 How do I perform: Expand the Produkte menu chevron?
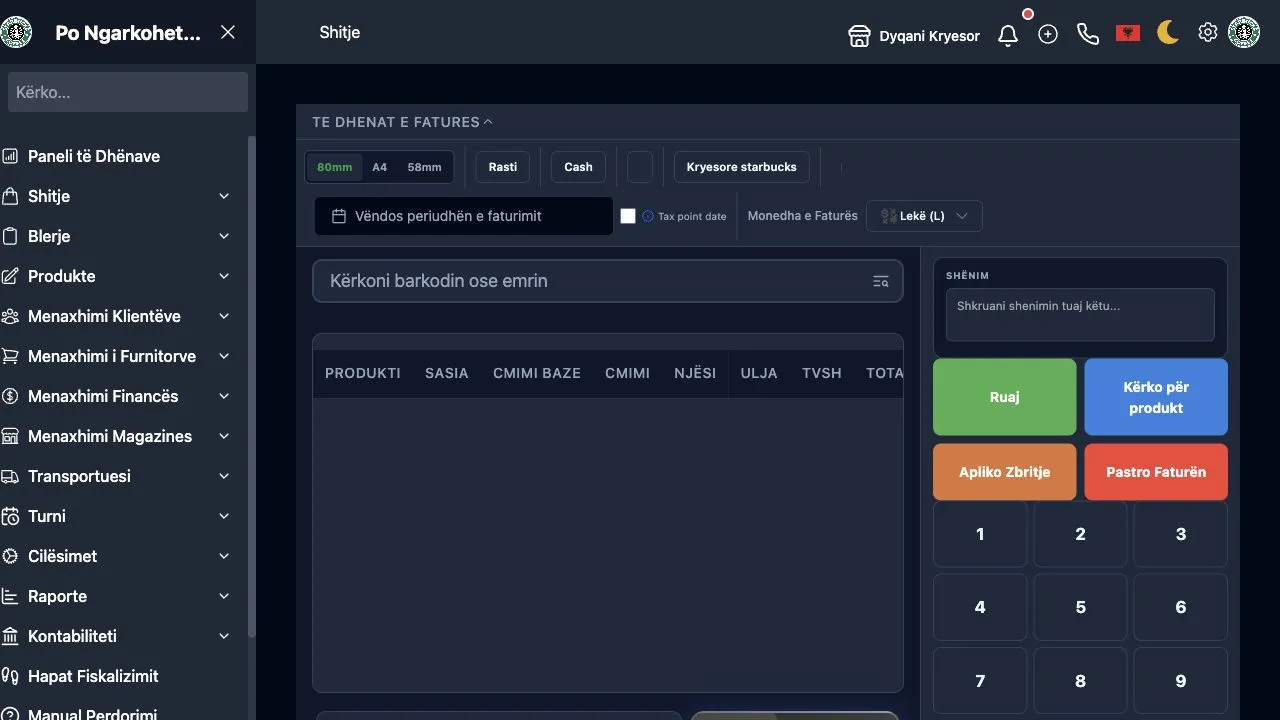click(x=224, y=276)
